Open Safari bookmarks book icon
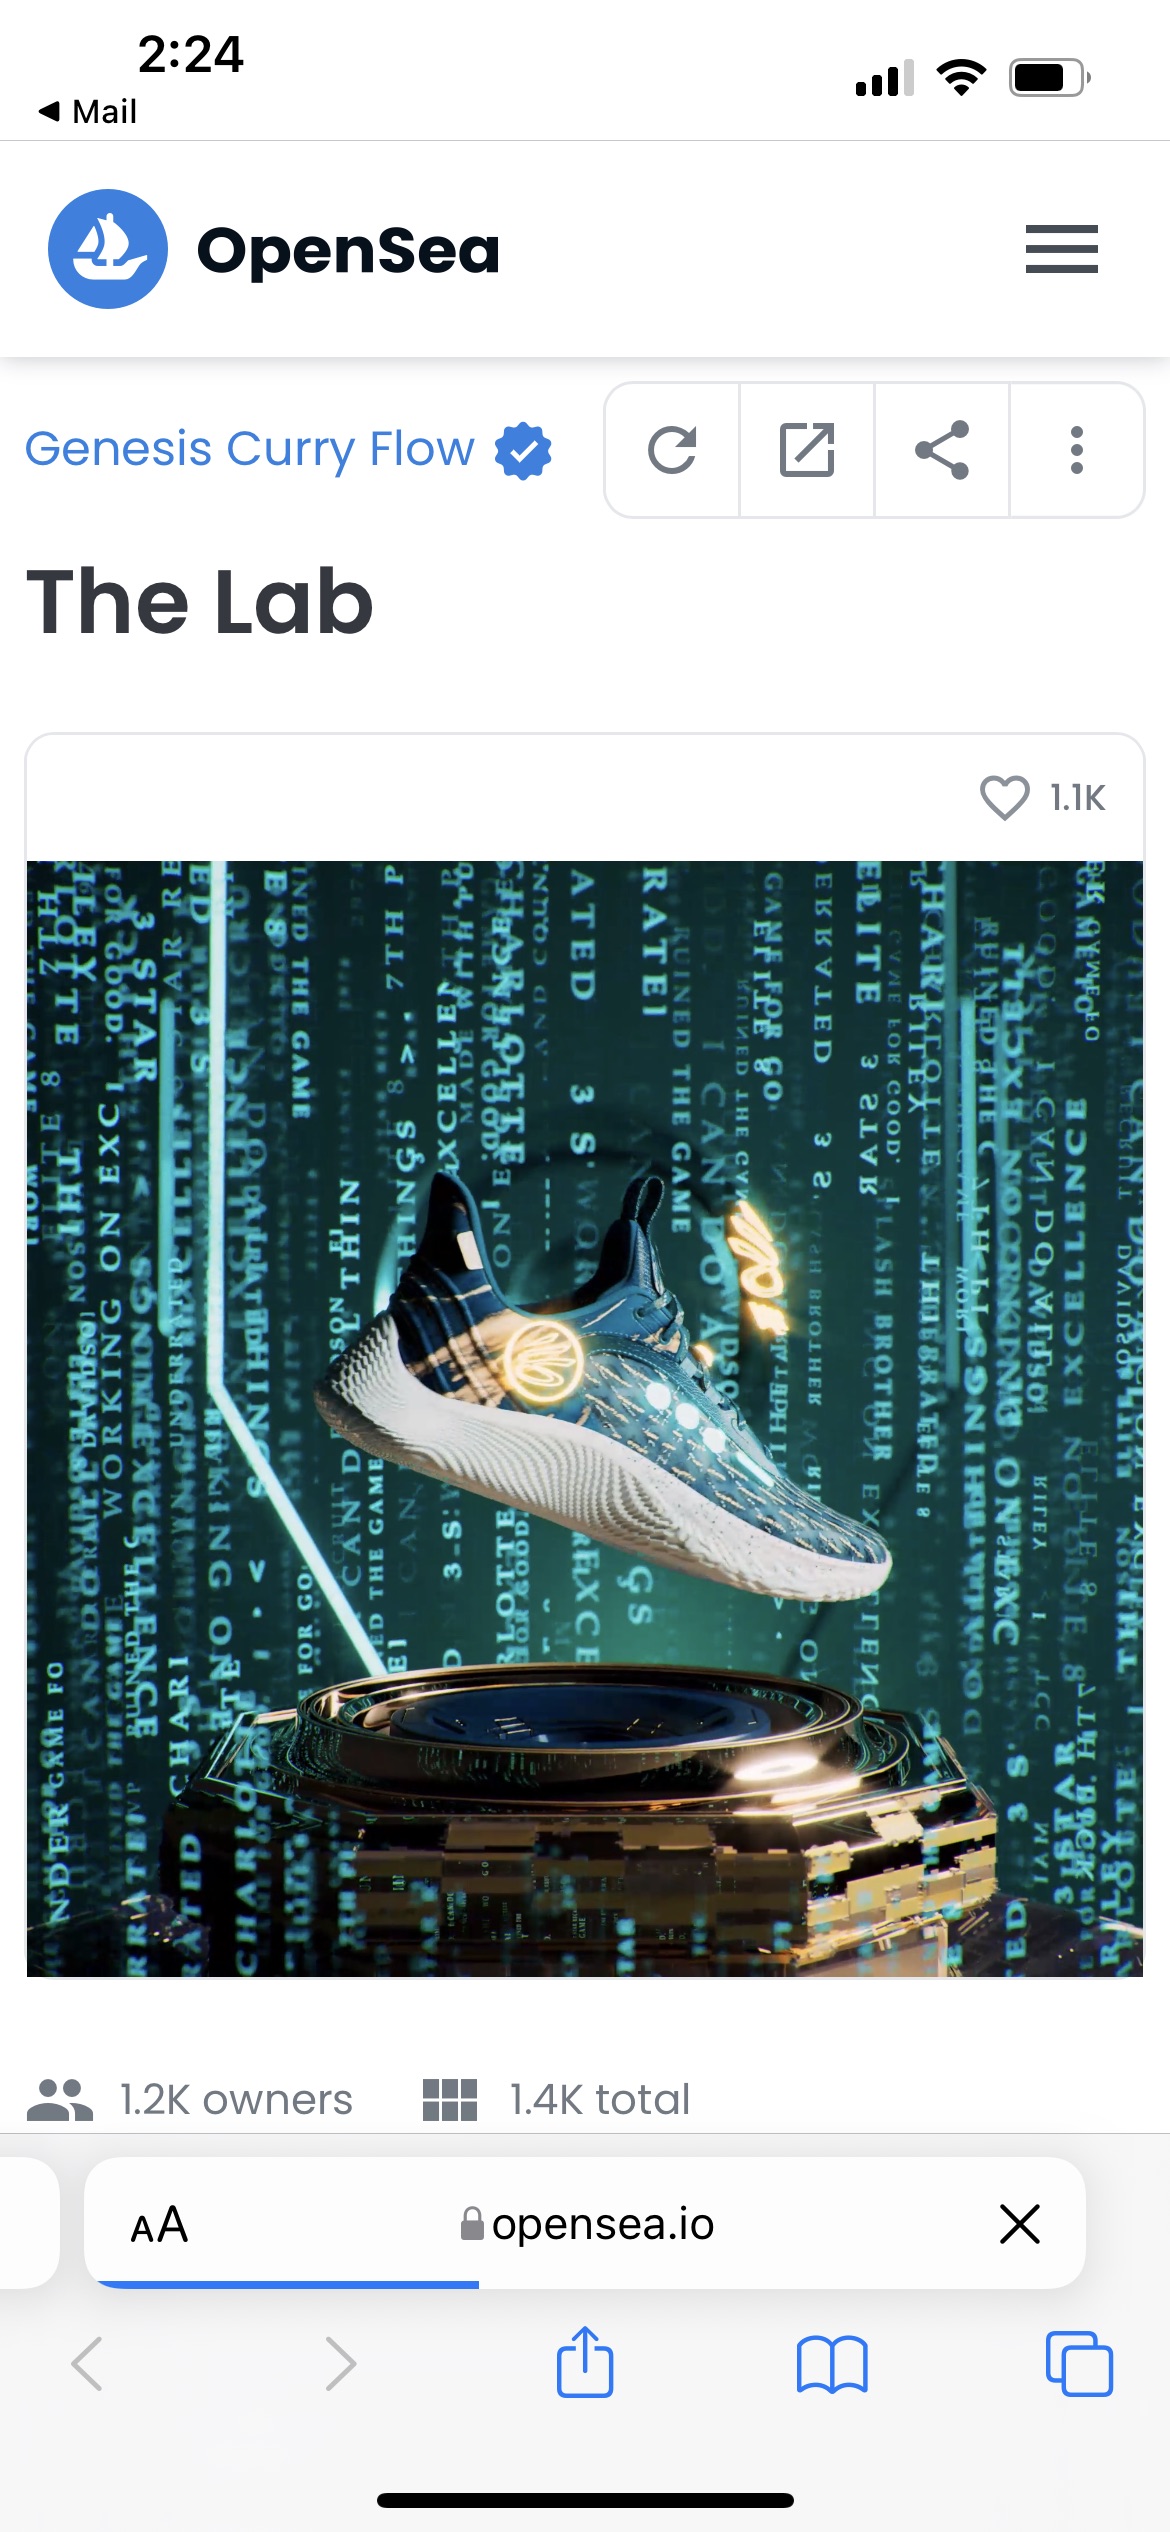Image resolution: width=1170 pixels, height=2532 pixels. (x=832, y=2364)
